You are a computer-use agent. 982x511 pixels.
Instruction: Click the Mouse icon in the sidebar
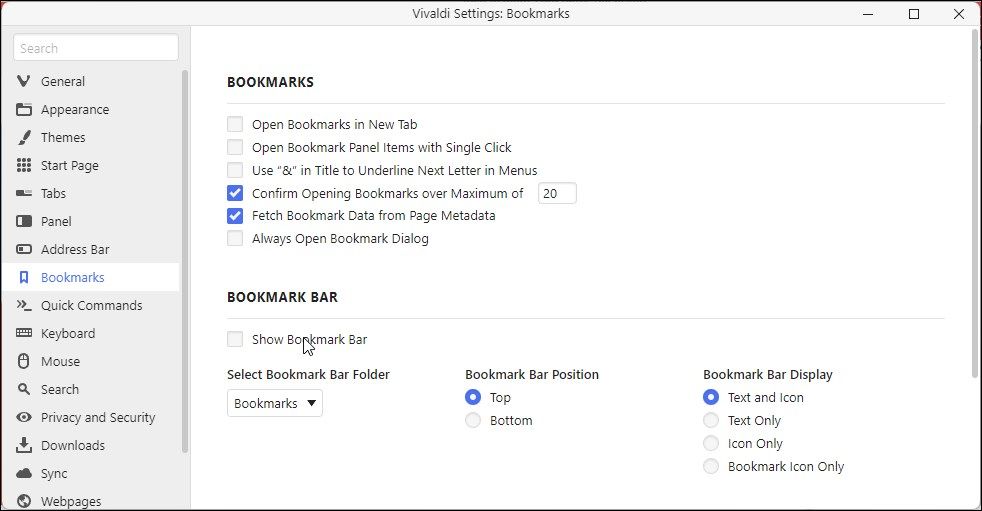[24, 362]
